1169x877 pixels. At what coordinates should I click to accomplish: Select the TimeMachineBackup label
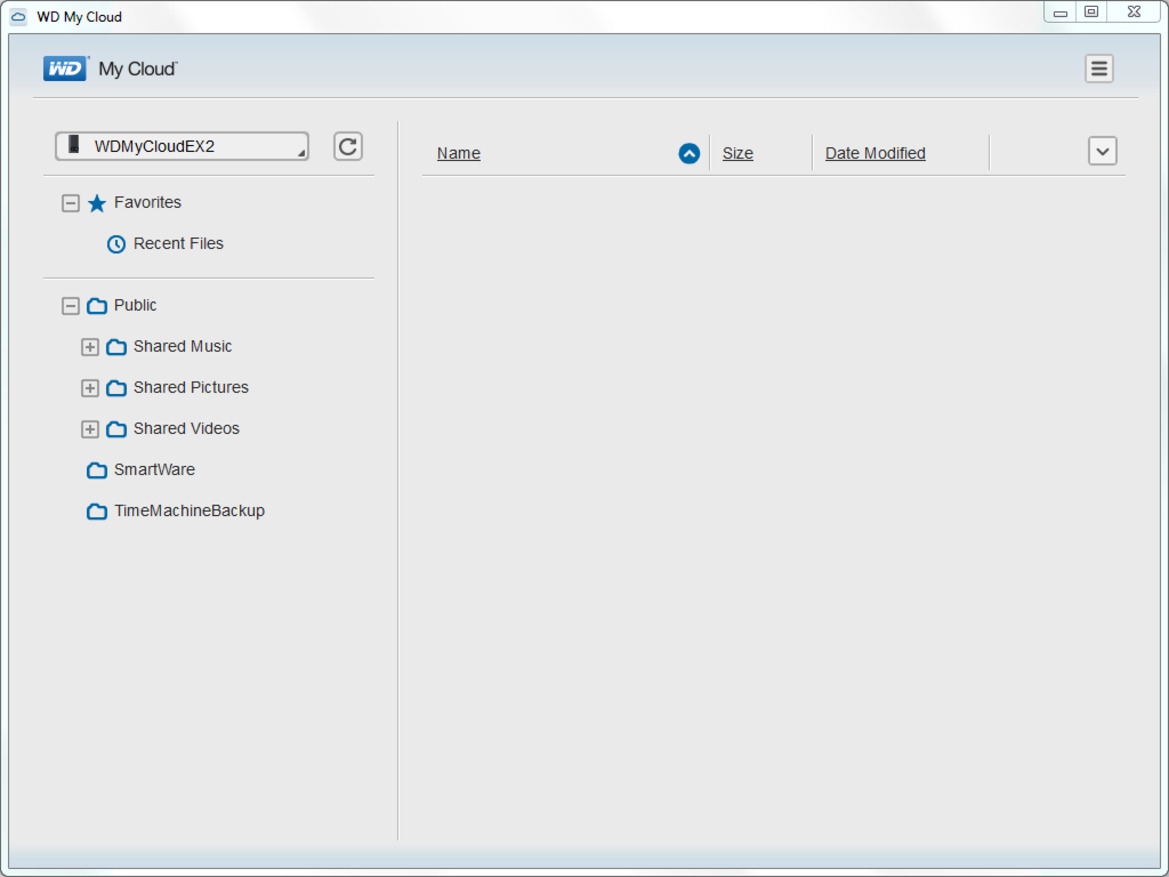click(x=189, y=510)
